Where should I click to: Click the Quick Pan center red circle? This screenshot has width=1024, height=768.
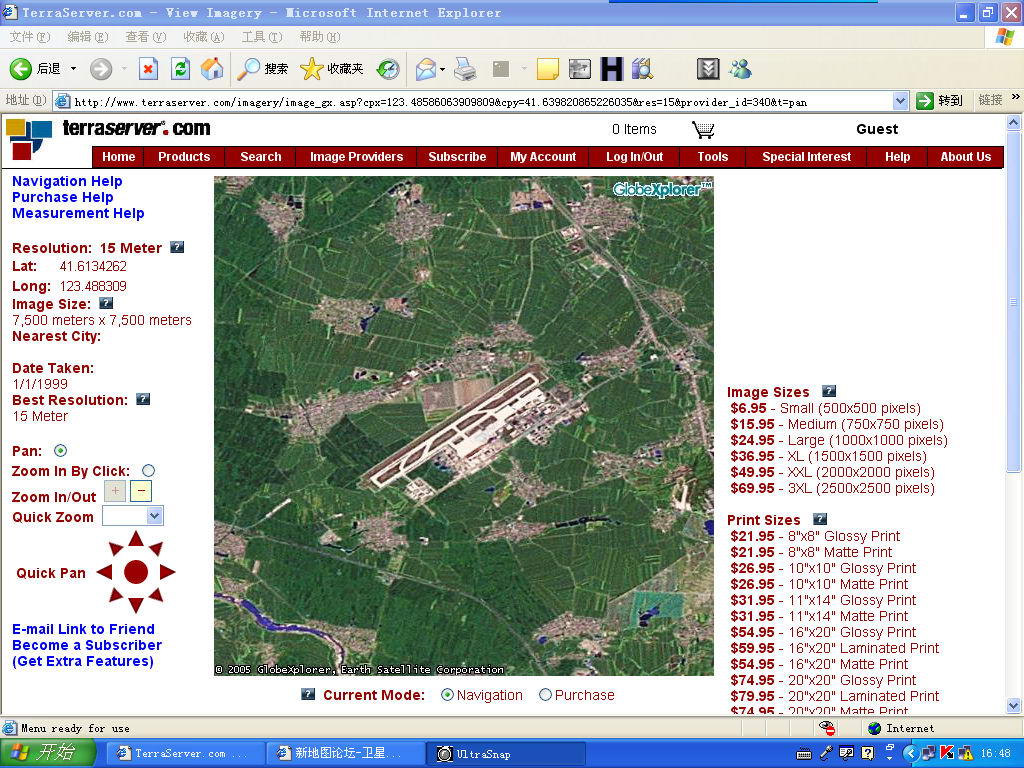[x=136, y=572]
